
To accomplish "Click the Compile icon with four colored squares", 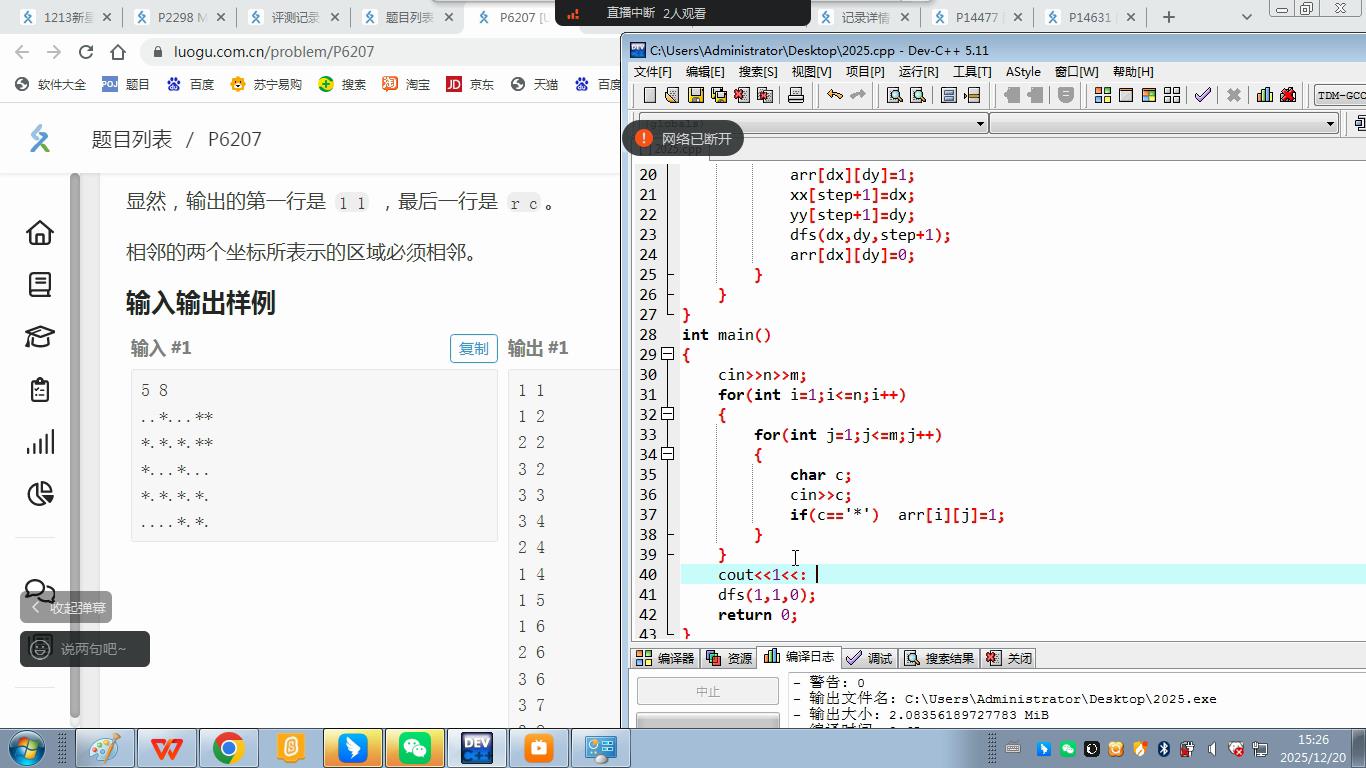I will click(x=1103, y=95).
